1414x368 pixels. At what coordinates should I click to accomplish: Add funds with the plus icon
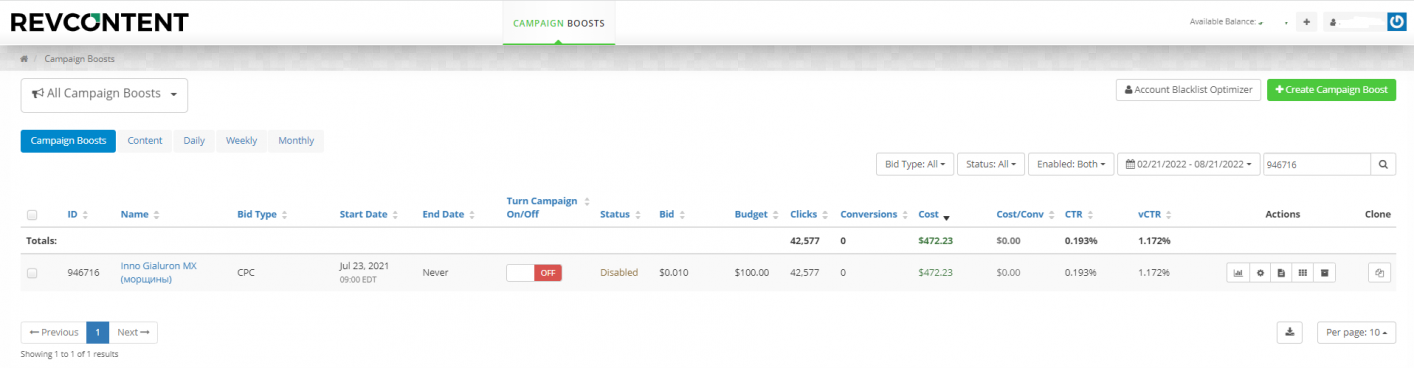(x=1306, y=21)
